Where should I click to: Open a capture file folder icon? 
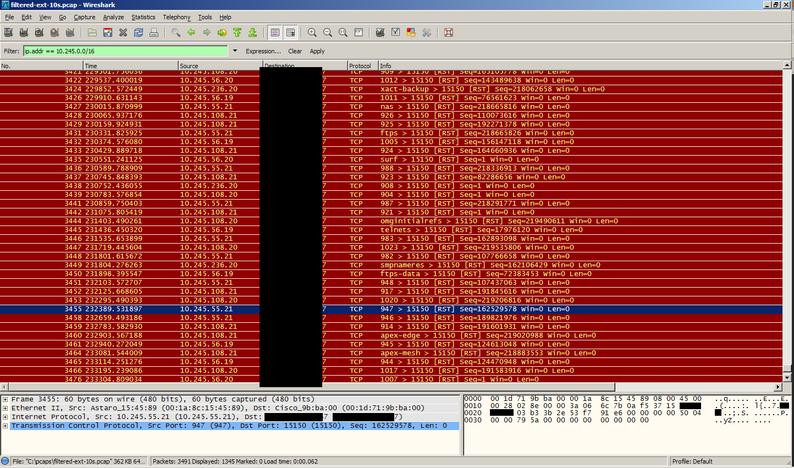pos(92,32)
